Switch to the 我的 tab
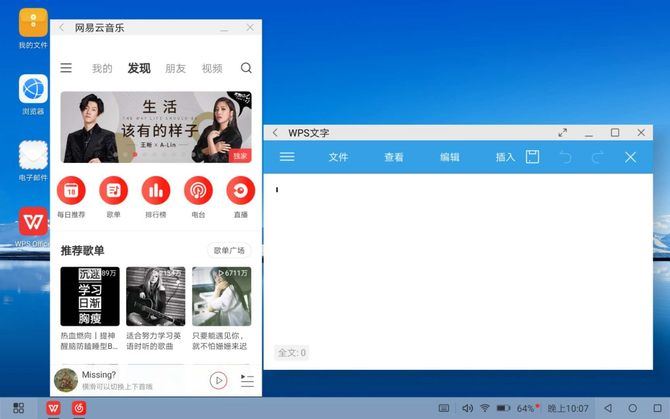The image size is (670, 419). [x=102, y=68]
